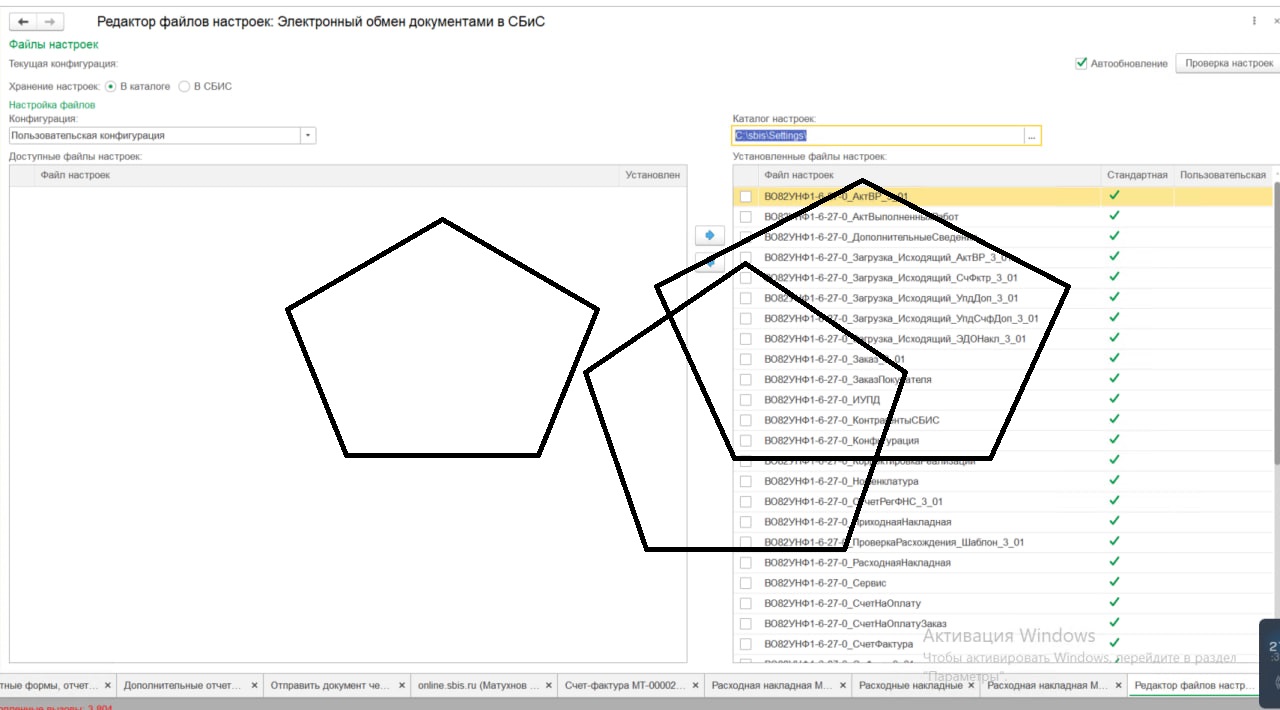Open the three-dot menu at top right
The width and height of the screenshot is (1280, 710).
1254,21
